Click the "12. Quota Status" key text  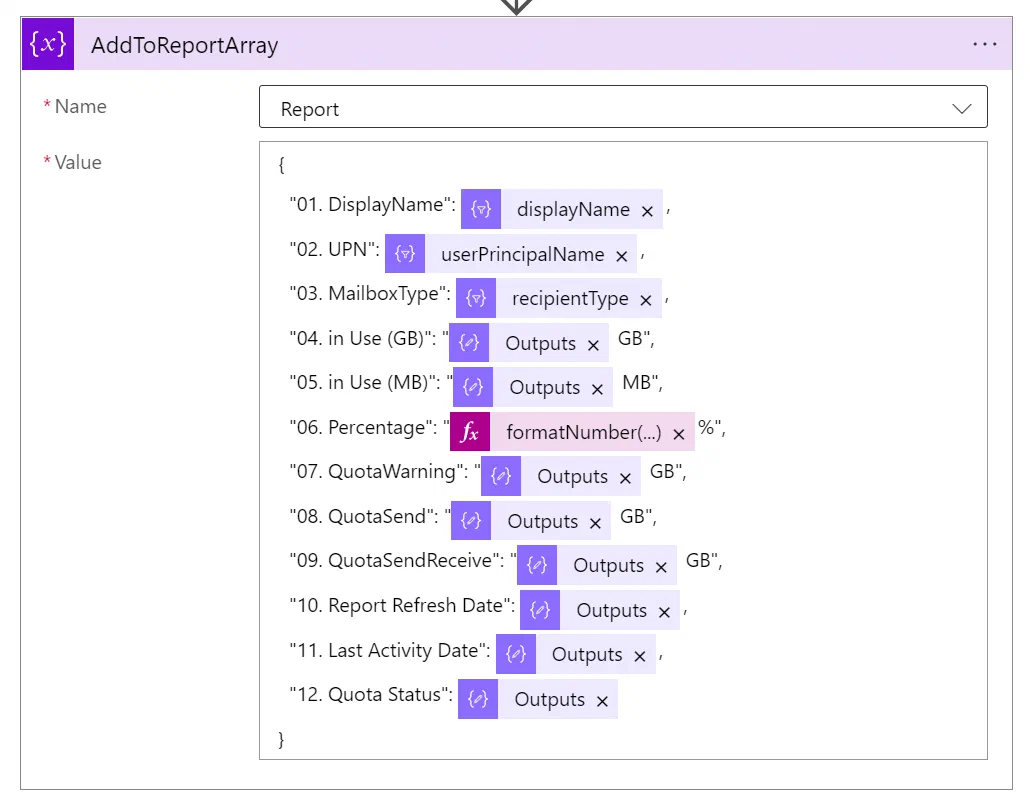(371, 694)
